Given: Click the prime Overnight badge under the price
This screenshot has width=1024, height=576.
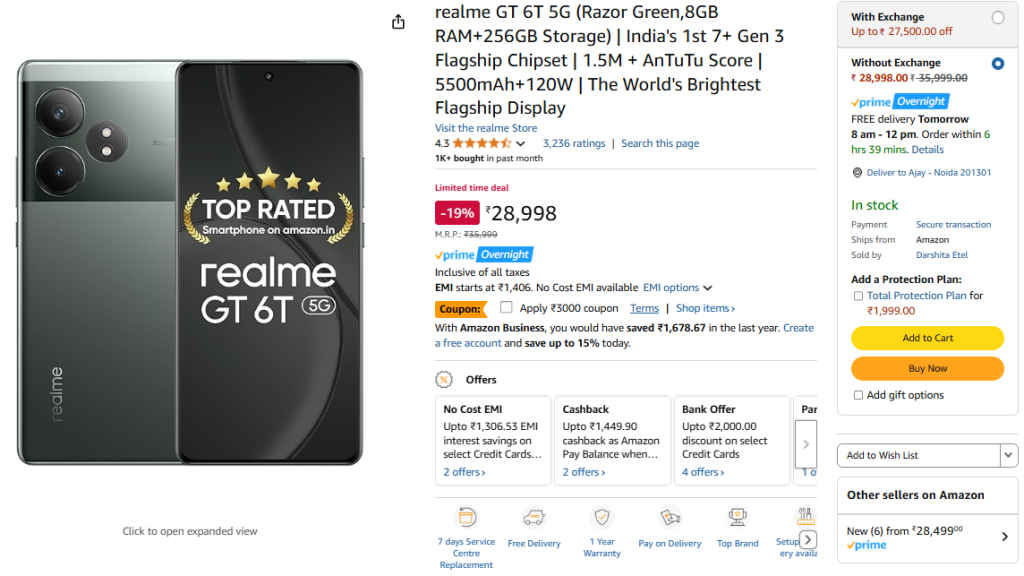Looking at the screenshot, I should click(x=483, y=254).
